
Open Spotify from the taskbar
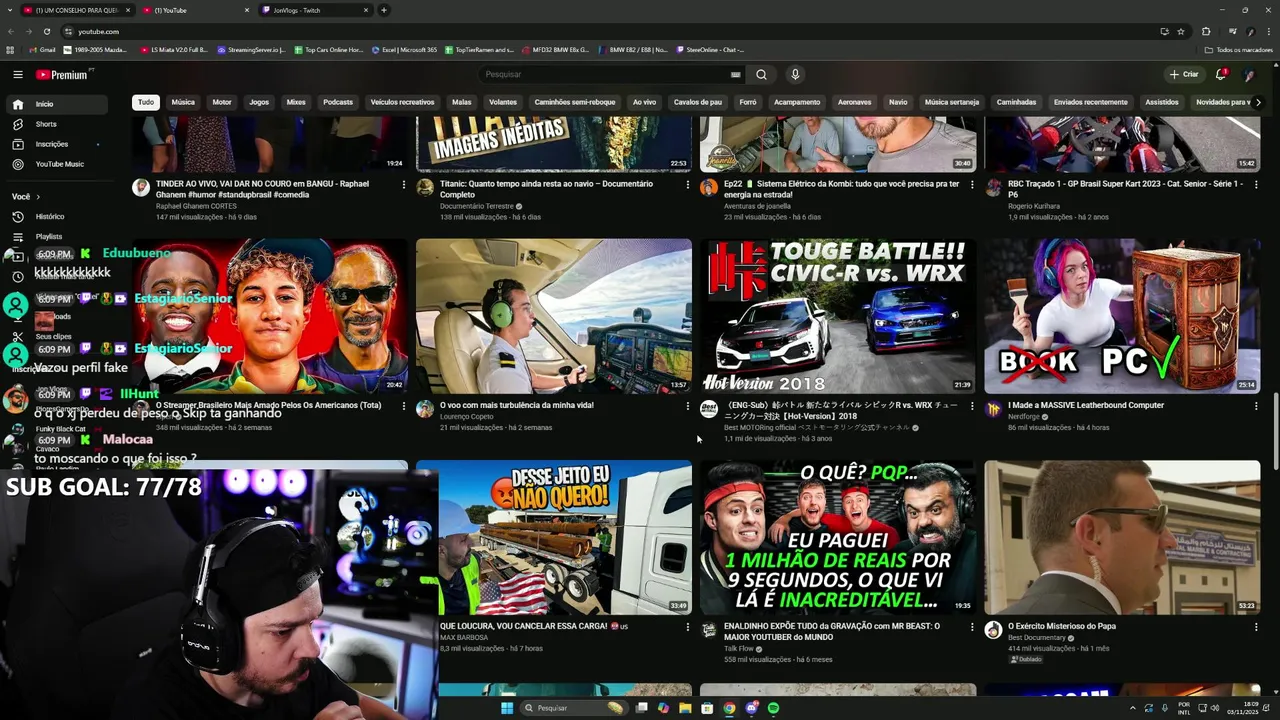point(773,708)
